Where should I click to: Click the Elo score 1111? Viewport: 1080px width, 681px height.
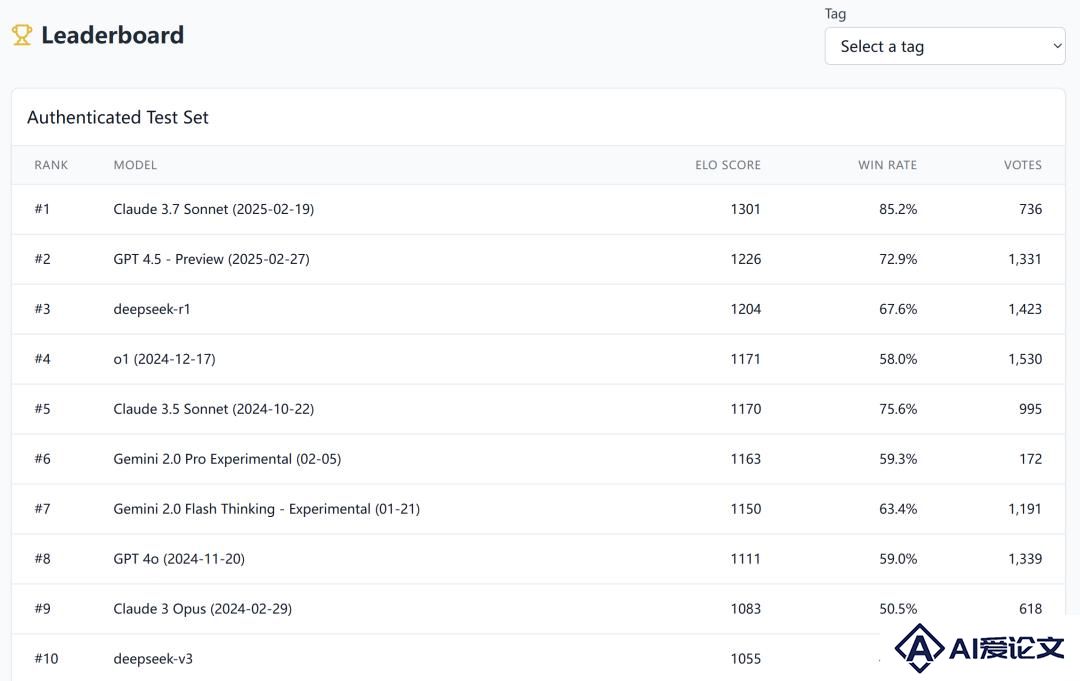tap(745, 559)
